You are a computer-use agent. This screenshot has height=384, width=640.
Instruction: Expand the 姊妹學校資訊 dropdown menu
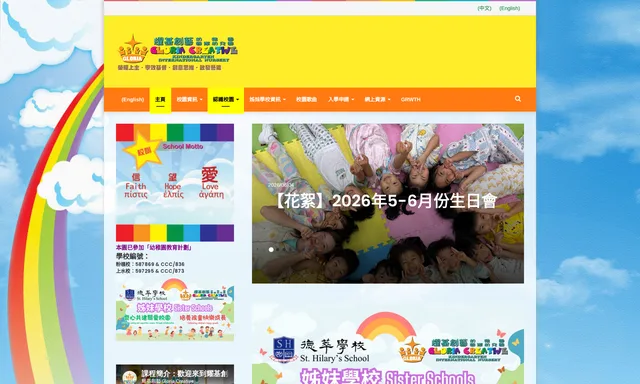(267, 99)
